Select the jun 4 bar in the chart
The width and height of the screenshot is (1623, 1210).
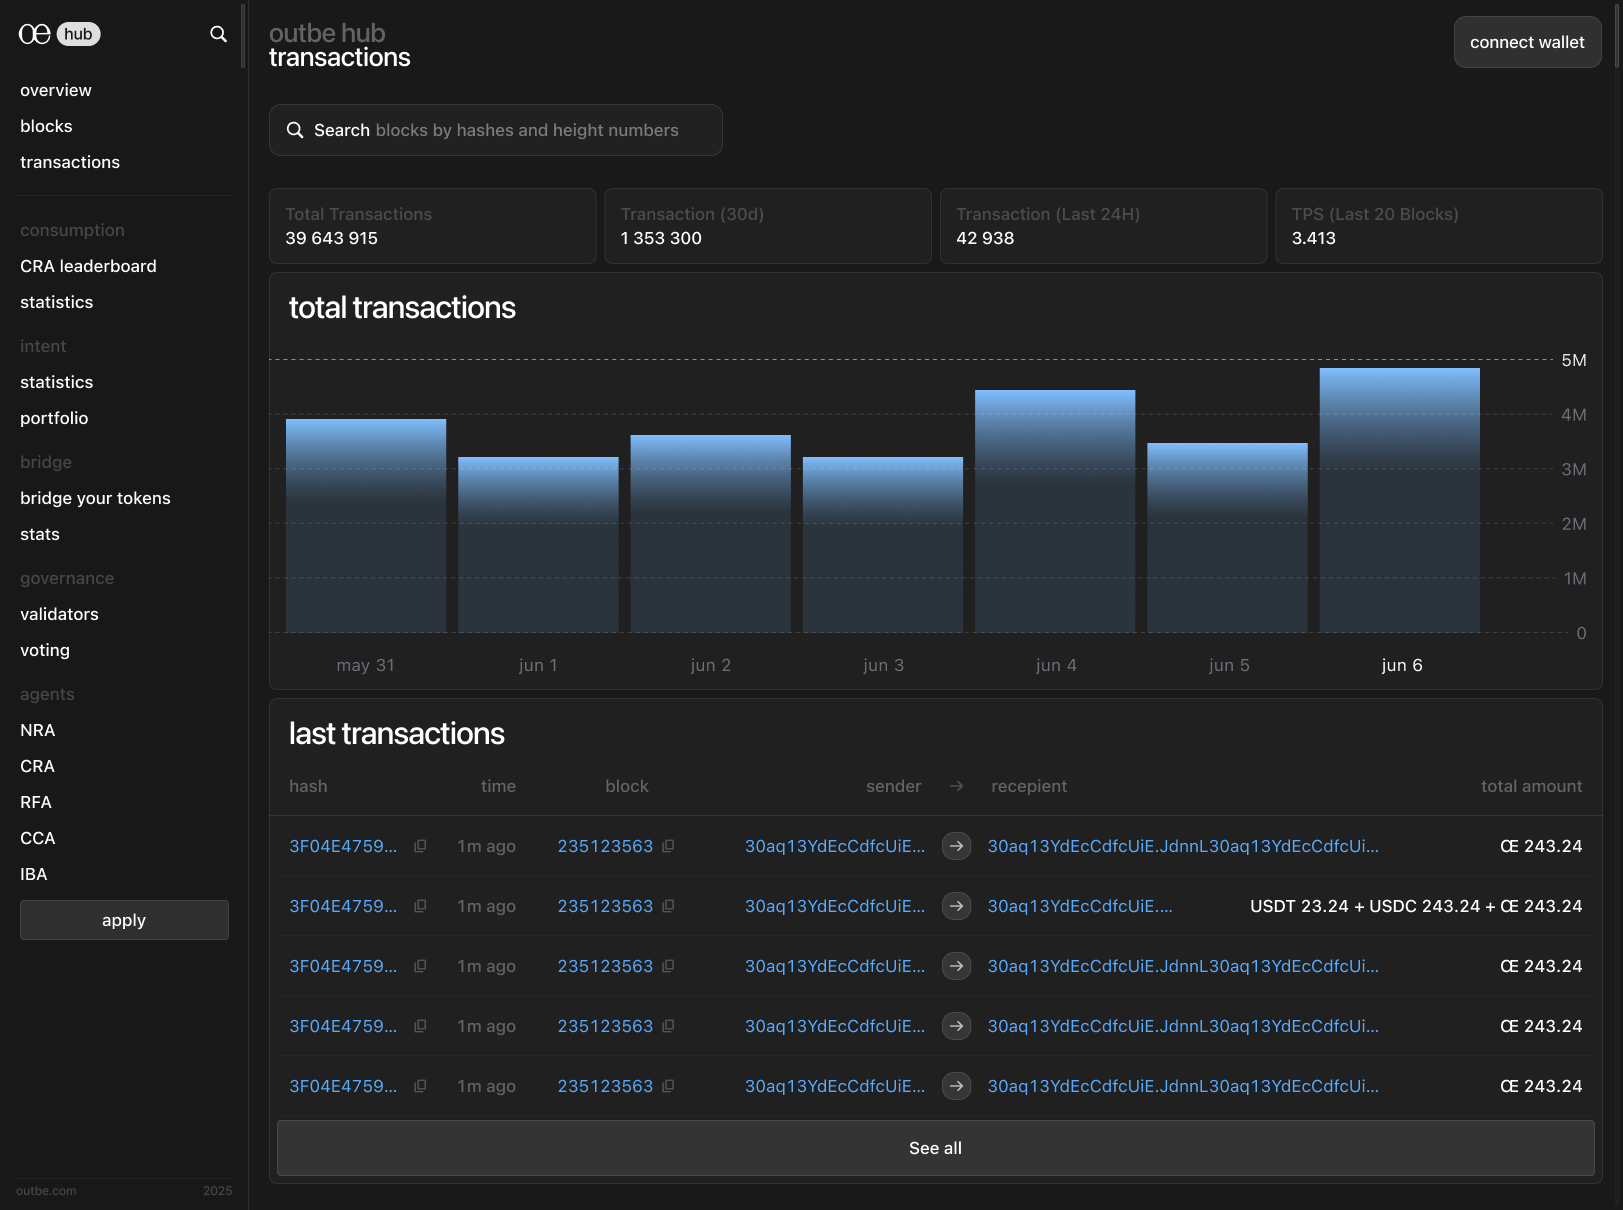click(x=1055, y=511)
